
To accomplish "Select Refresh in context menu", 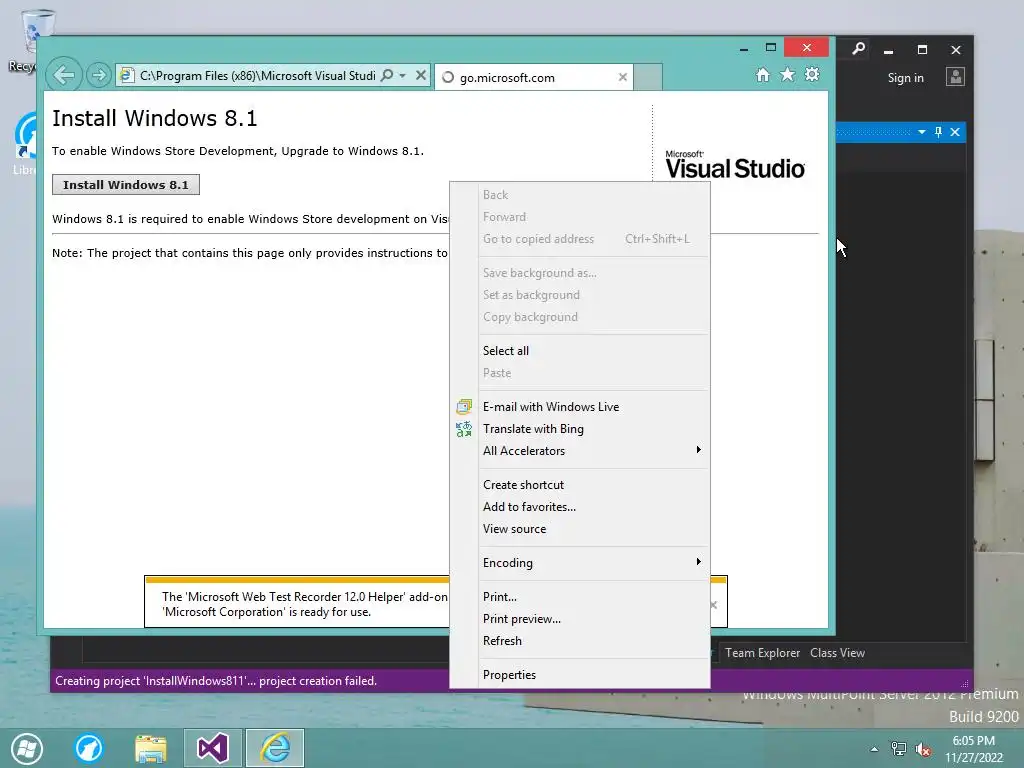I will tap(579, 641).
